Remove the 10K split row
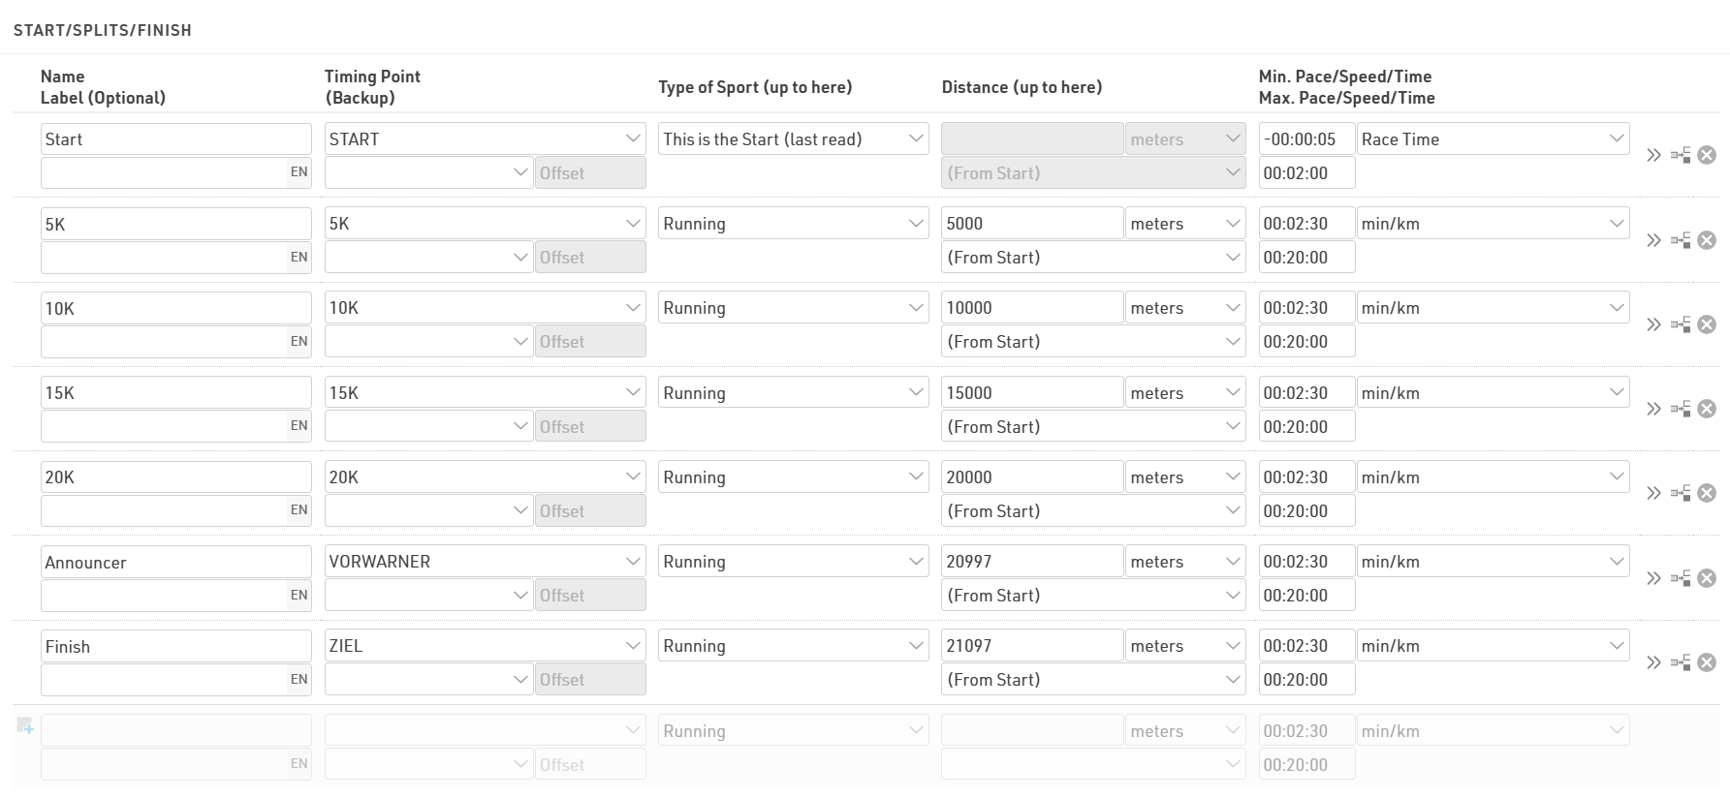 click(1707, 324)
